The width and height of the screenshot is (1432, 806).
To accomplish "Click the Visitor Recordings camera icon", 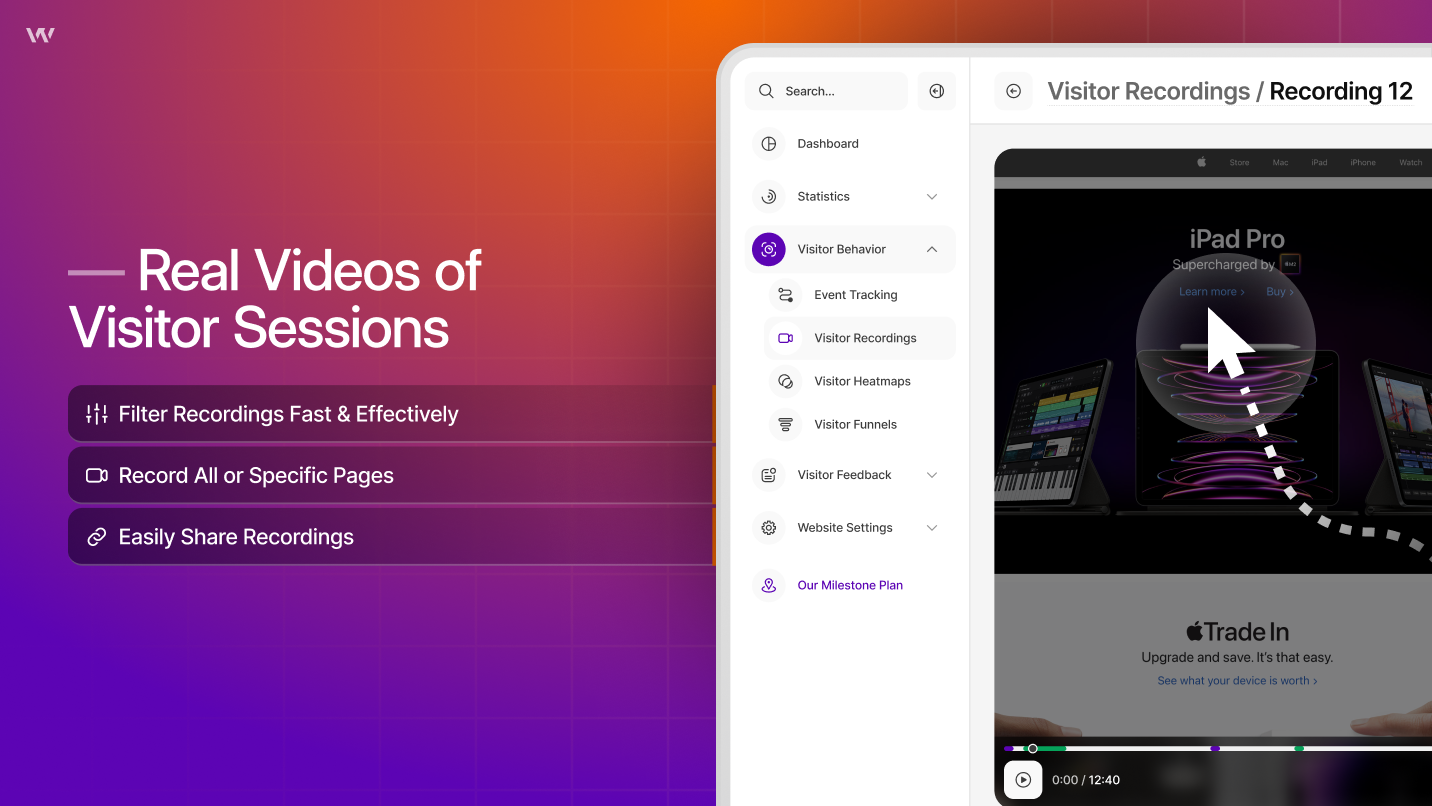I will (x=786, y=338).
